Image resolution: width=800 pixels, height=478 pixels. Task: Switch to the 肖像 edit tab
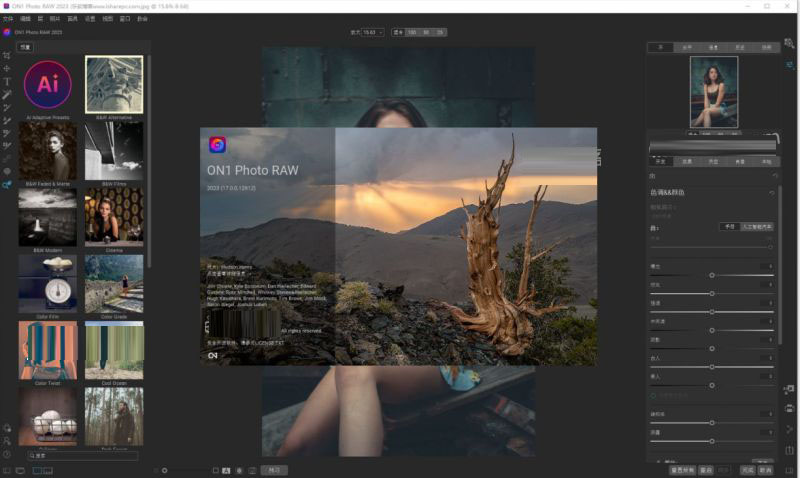click(x=740, y=161)
